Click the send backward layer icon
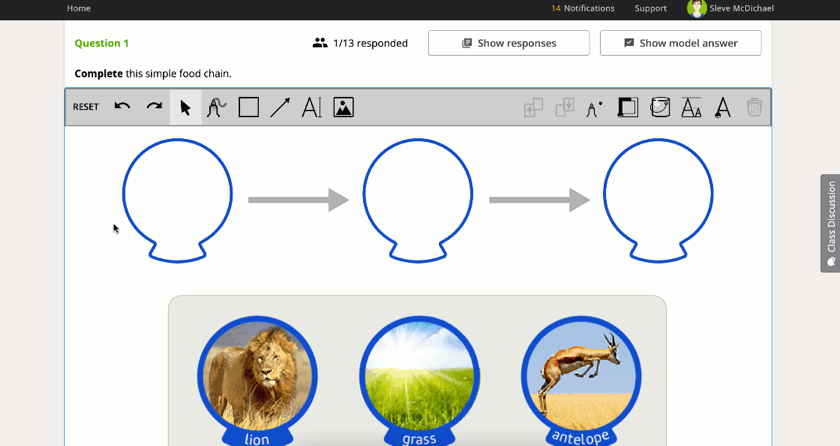This screenshot has height=446, width=840. click(565, 108)
